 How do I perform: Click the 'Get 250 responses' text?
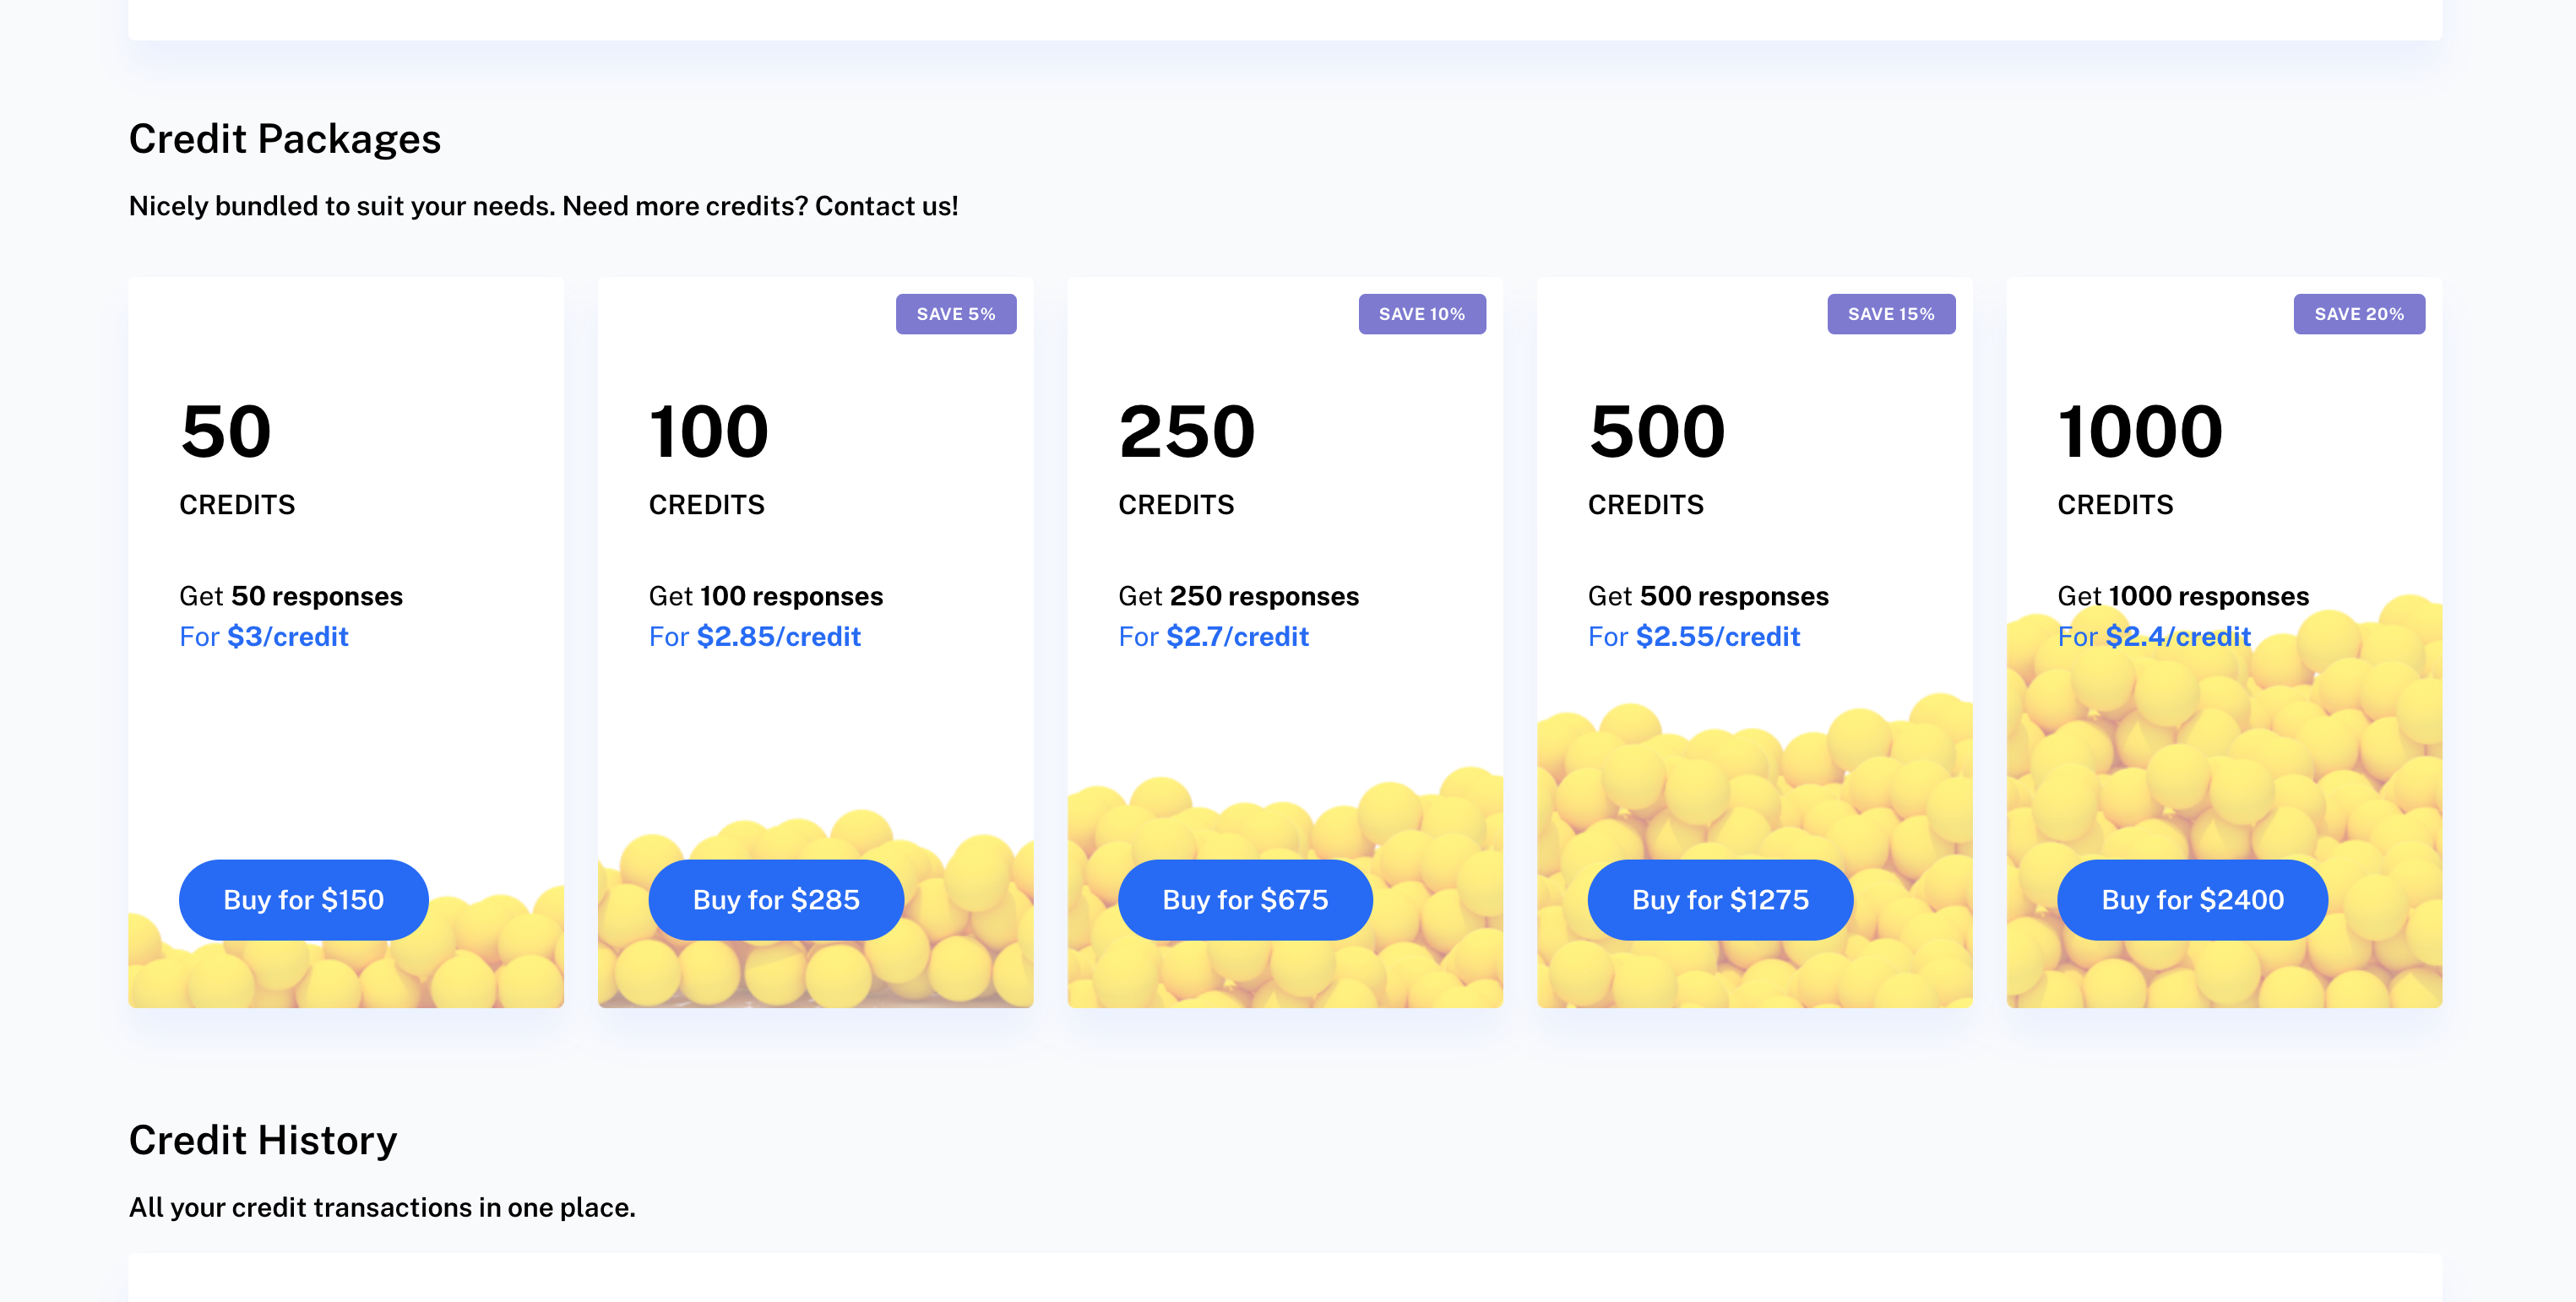tap(1238, 596)
